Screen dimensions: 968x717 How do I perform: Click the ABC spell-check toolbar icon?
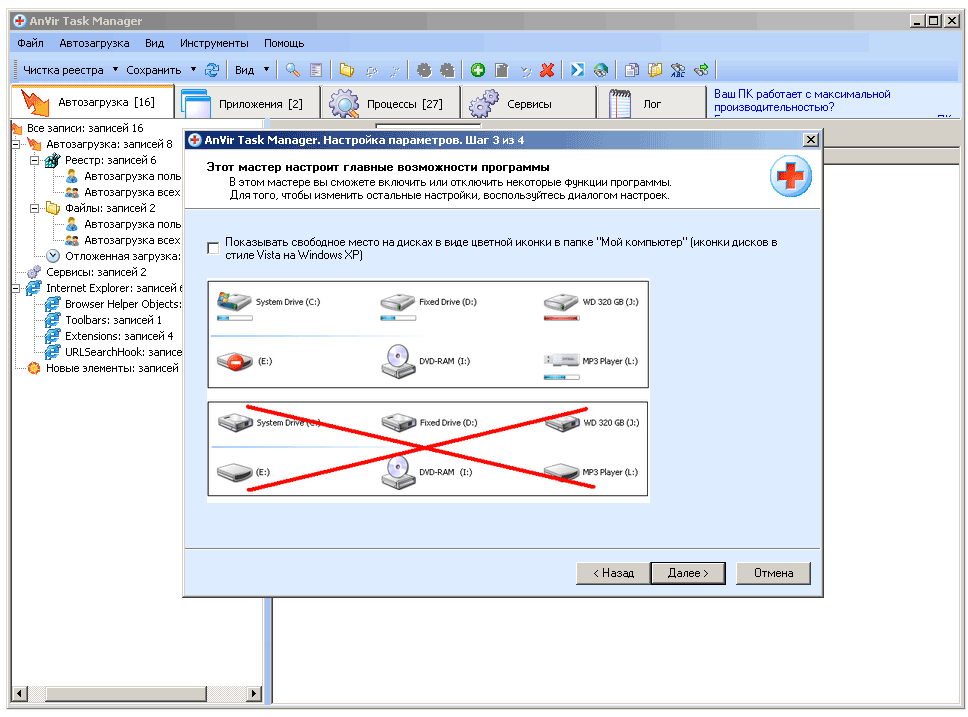pyautogui.click(x=679, y=70)
